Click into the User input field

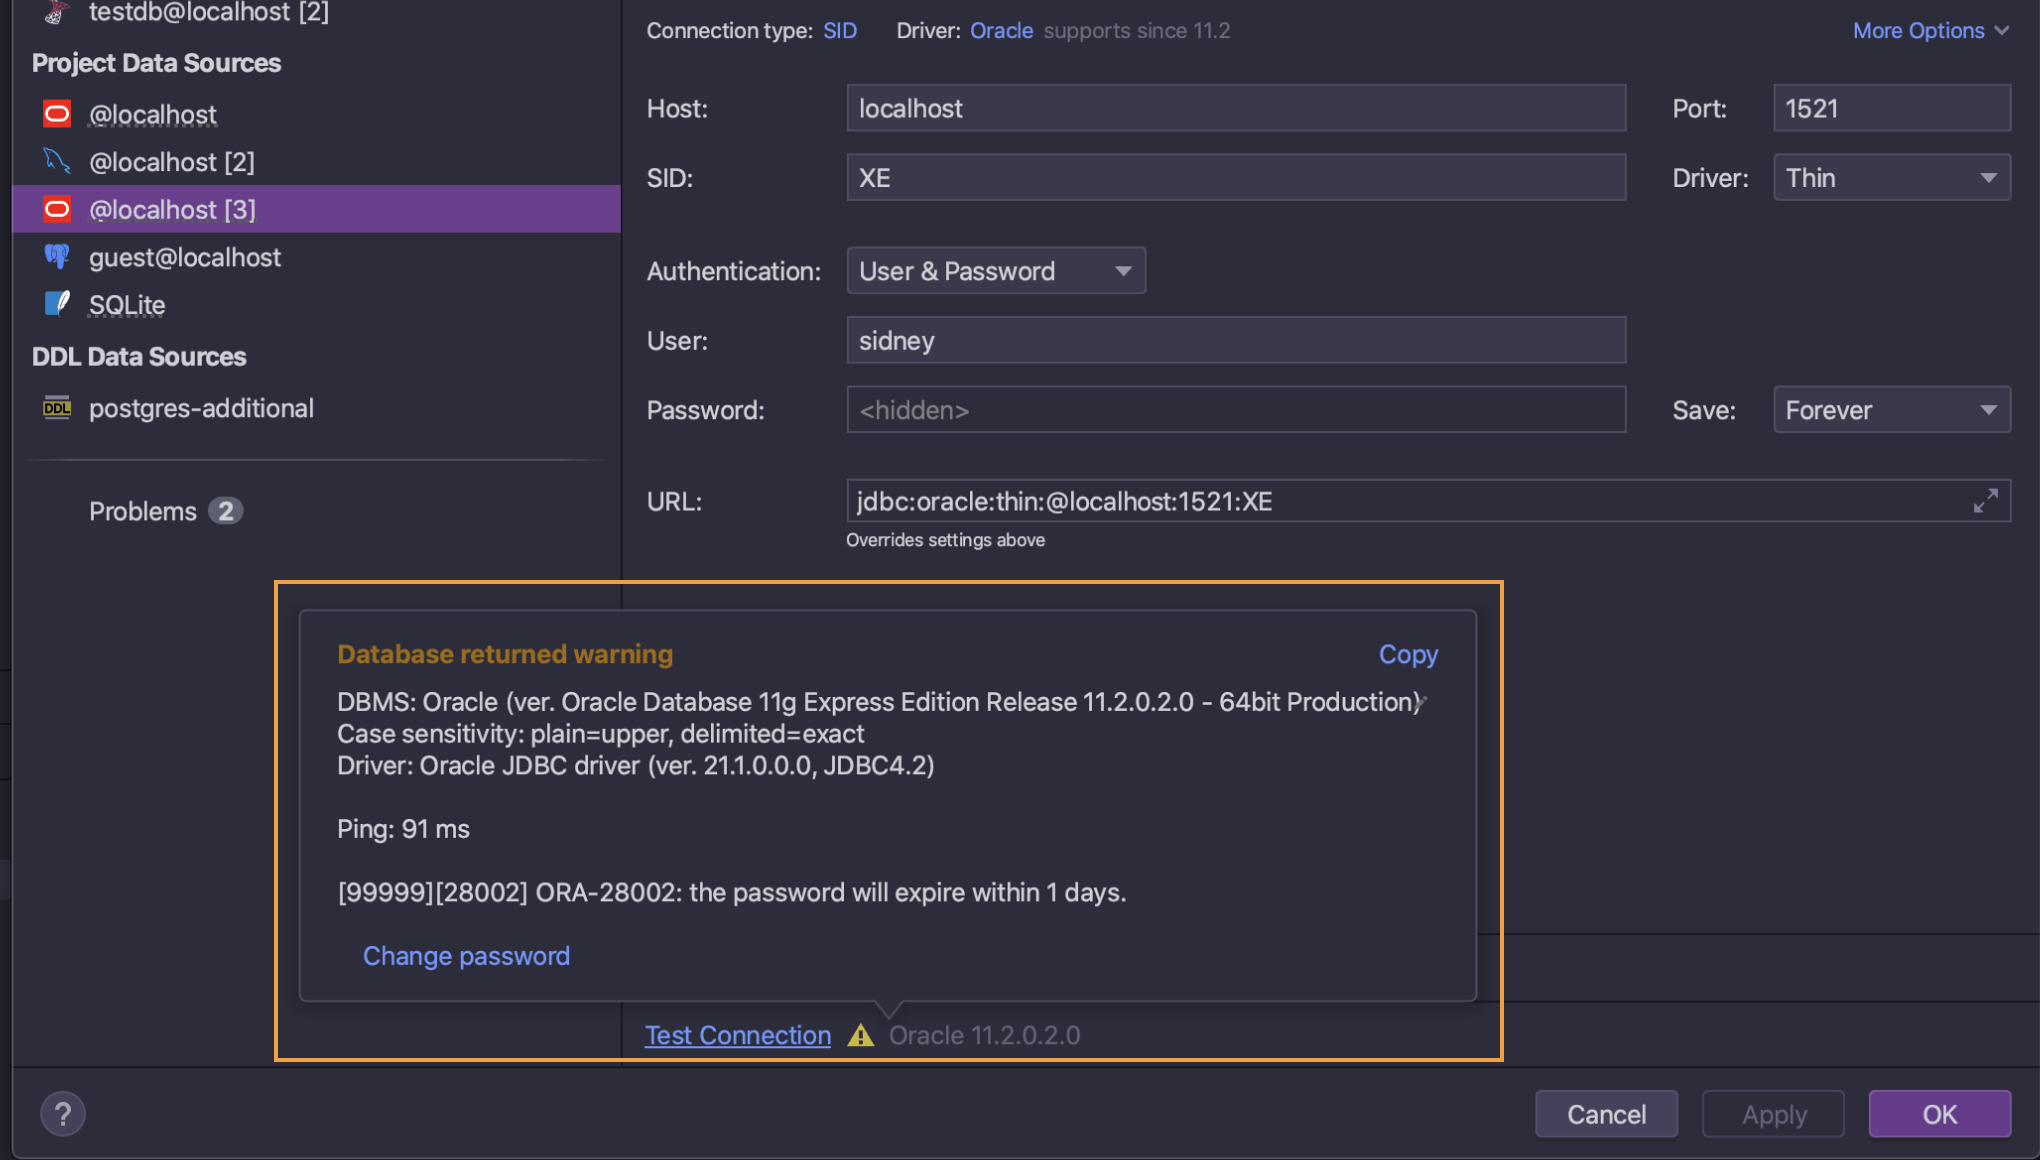[x=1235, y=341]
